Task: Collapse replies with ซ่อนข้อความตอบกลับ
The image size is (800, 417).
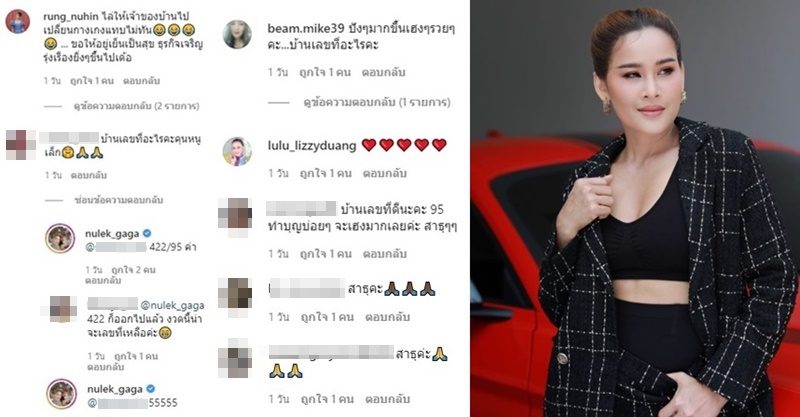Action: (x=118, y=200)
